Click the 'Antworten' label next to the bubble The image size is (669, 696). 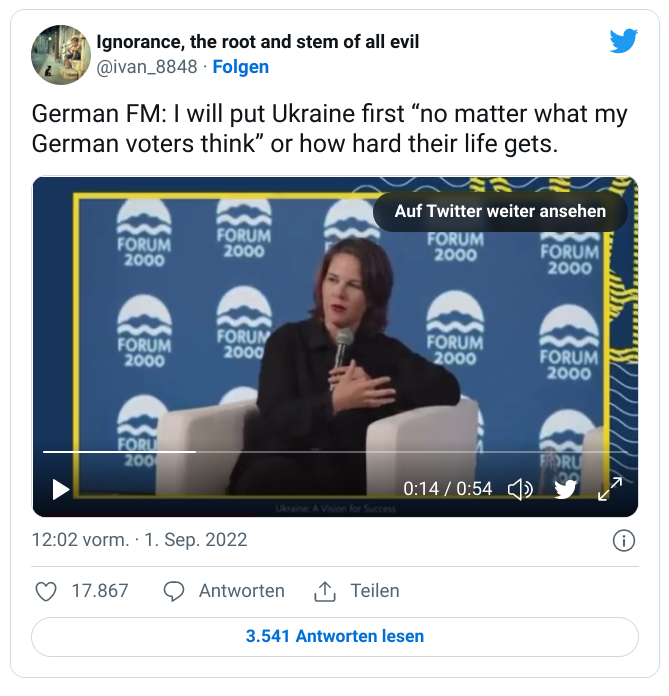(x=241, y=591)
